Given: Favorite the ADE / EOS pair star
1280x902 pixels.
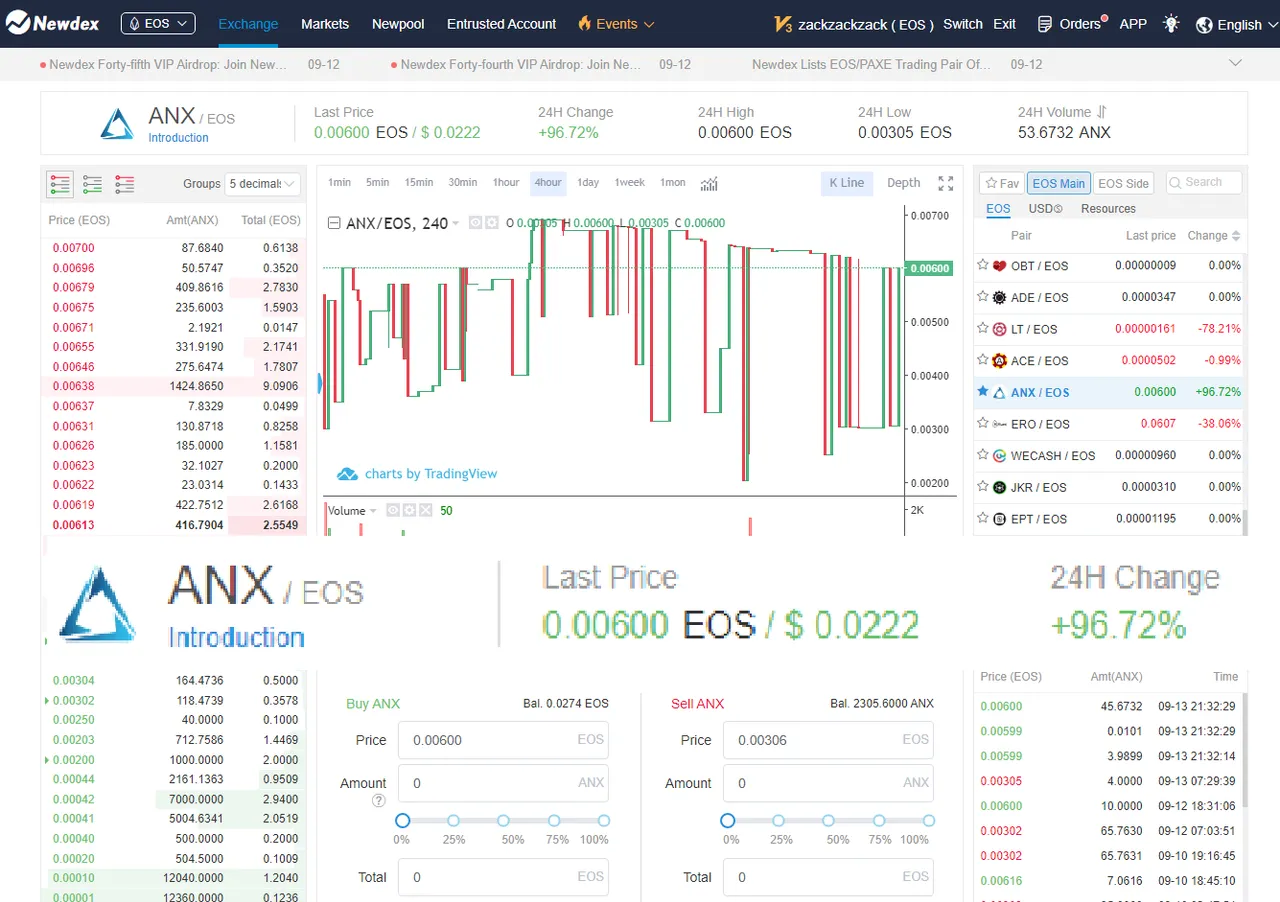Looking at the screenshot, I should click(983, 296).
